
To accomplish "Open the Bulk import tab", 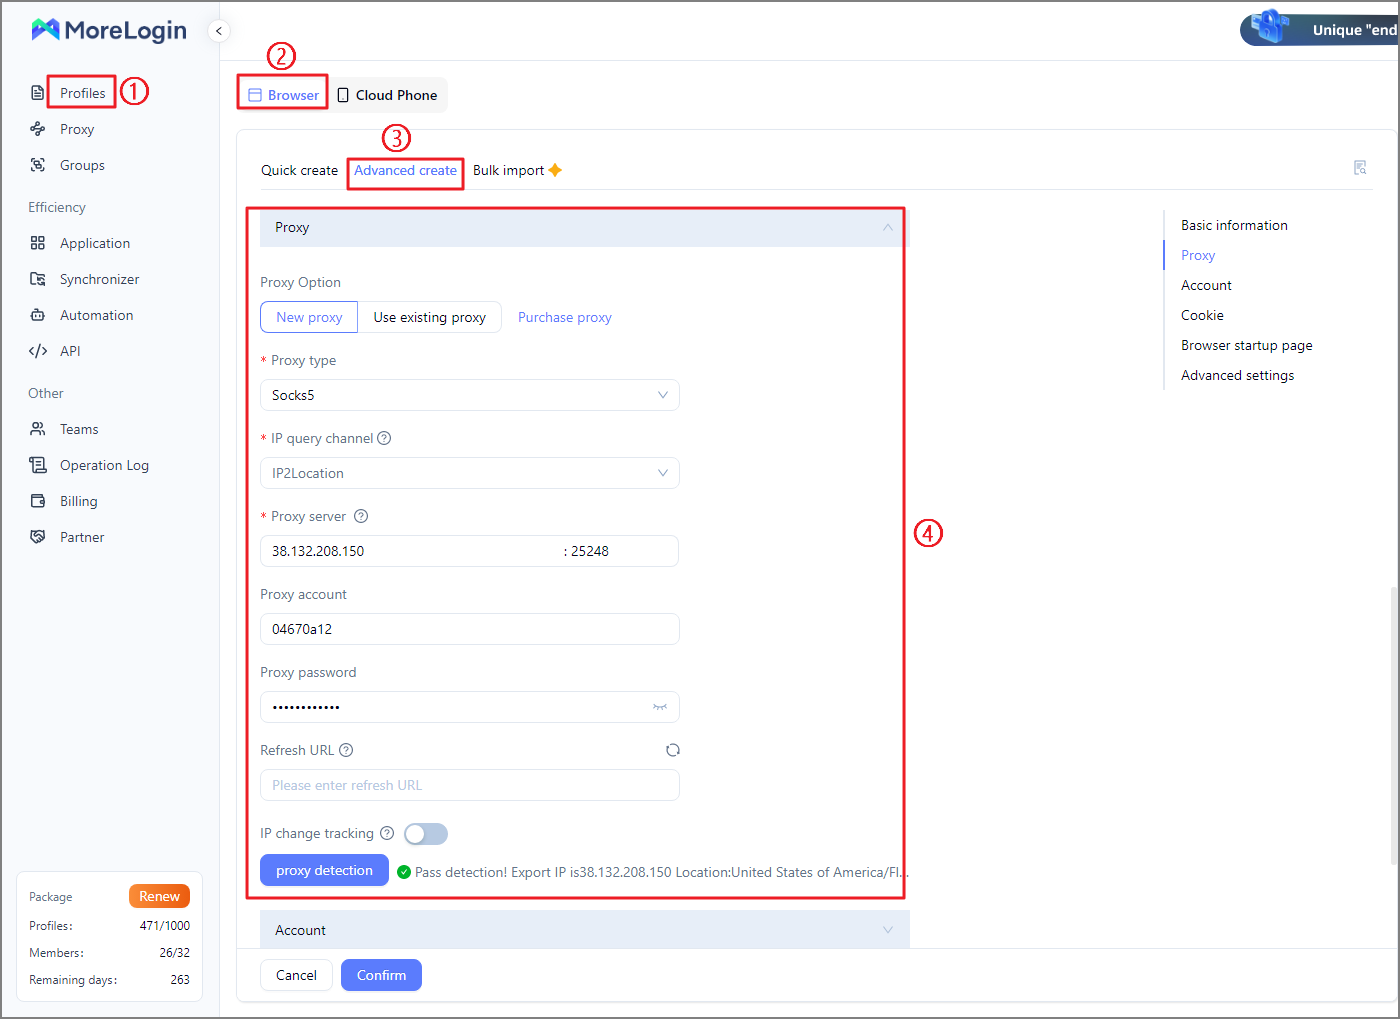I will point(517,170).
